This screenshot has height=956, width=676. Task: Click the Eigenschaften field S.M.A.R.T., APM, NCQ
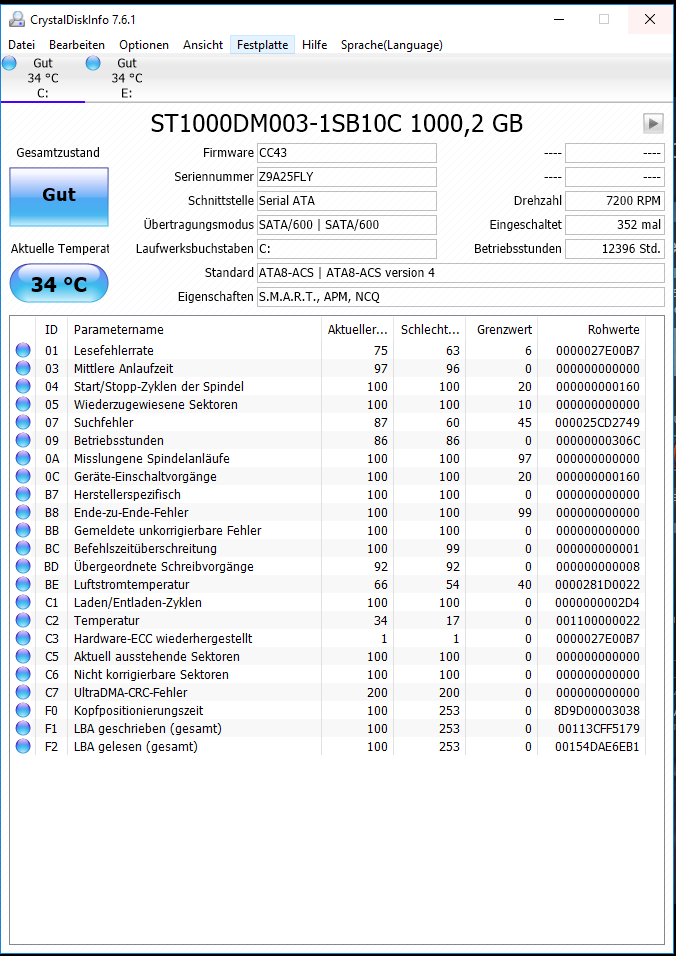(x=461, y=297)
